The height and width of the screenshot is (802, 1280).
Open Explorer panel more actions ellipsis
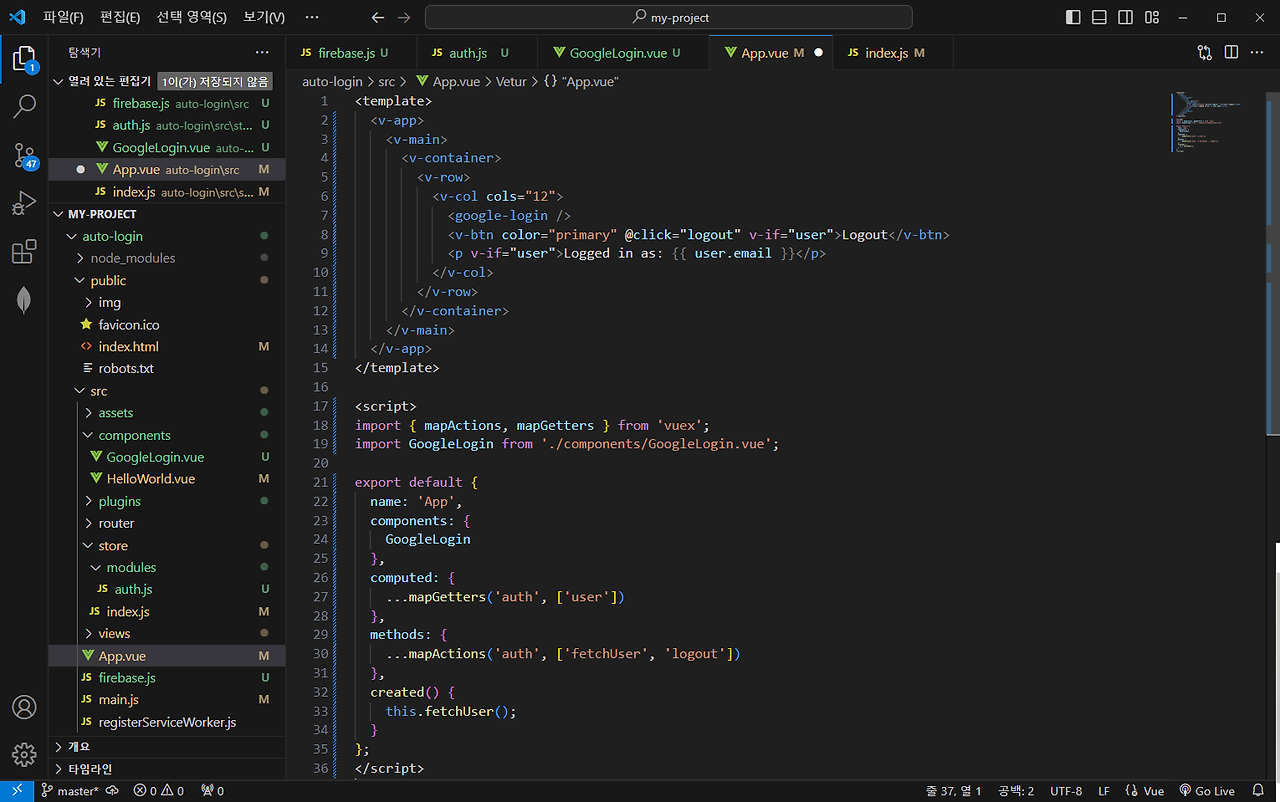pos(262,52)
